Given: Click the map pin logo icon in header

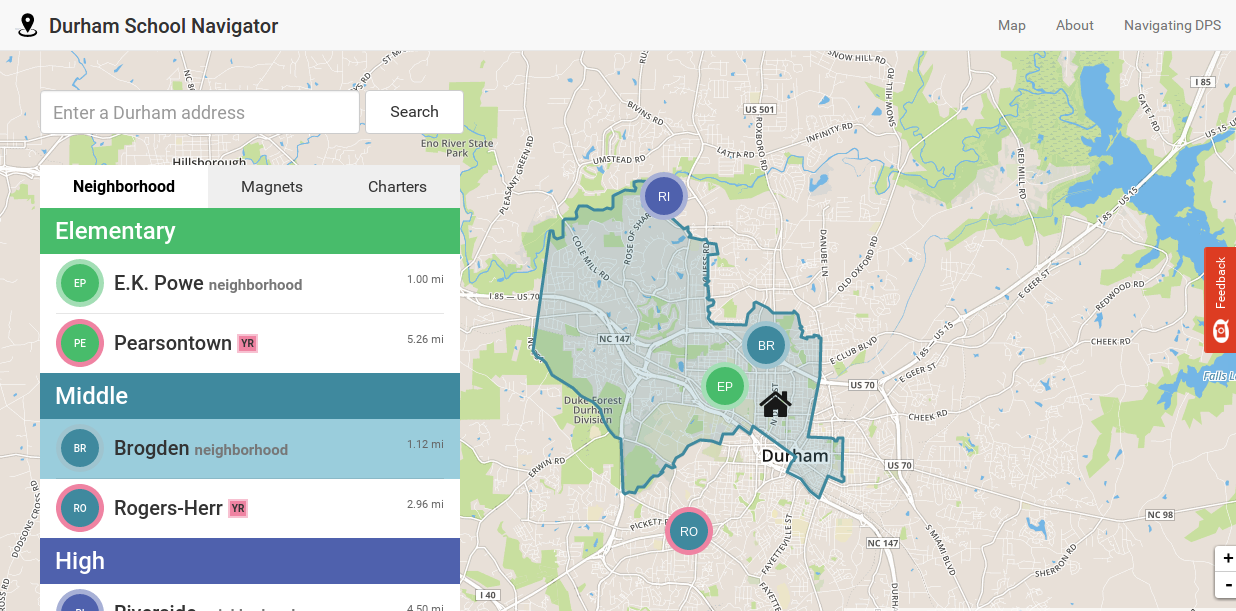Looking at the screenshot, I should click(28, 26).
